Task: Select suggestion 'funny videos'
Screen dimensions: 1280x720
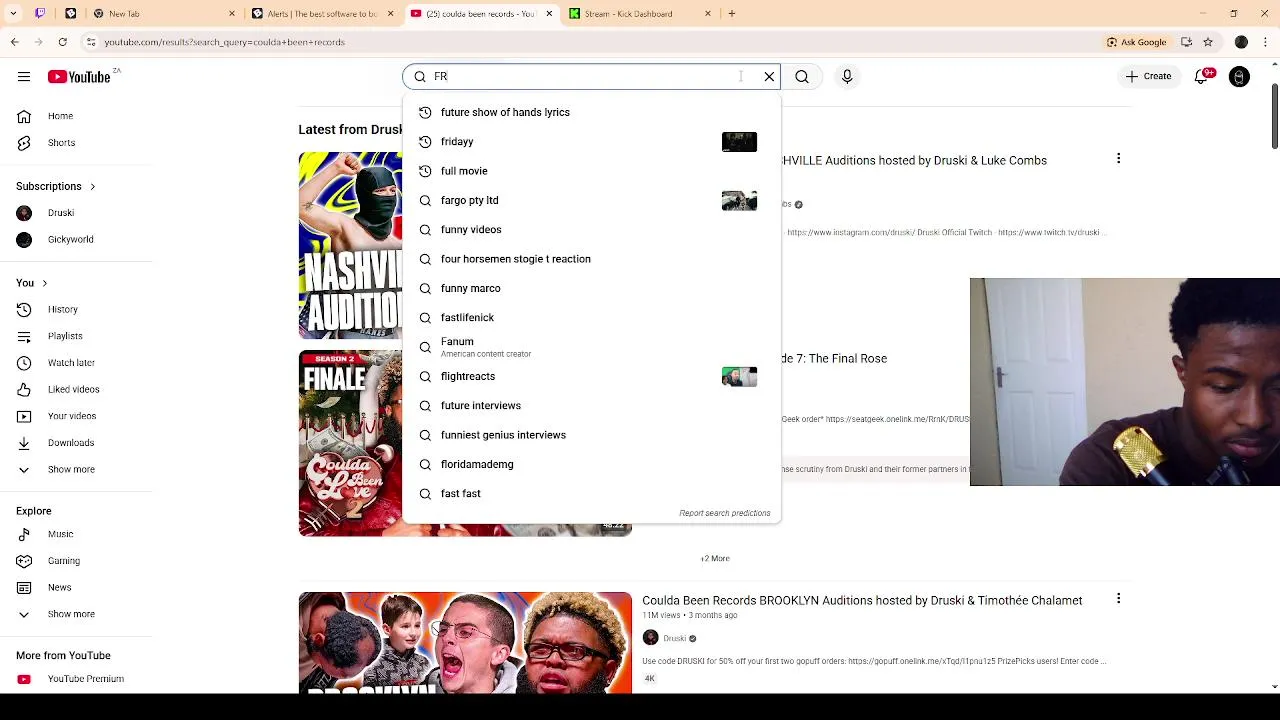Action: (x=591, y=230)
